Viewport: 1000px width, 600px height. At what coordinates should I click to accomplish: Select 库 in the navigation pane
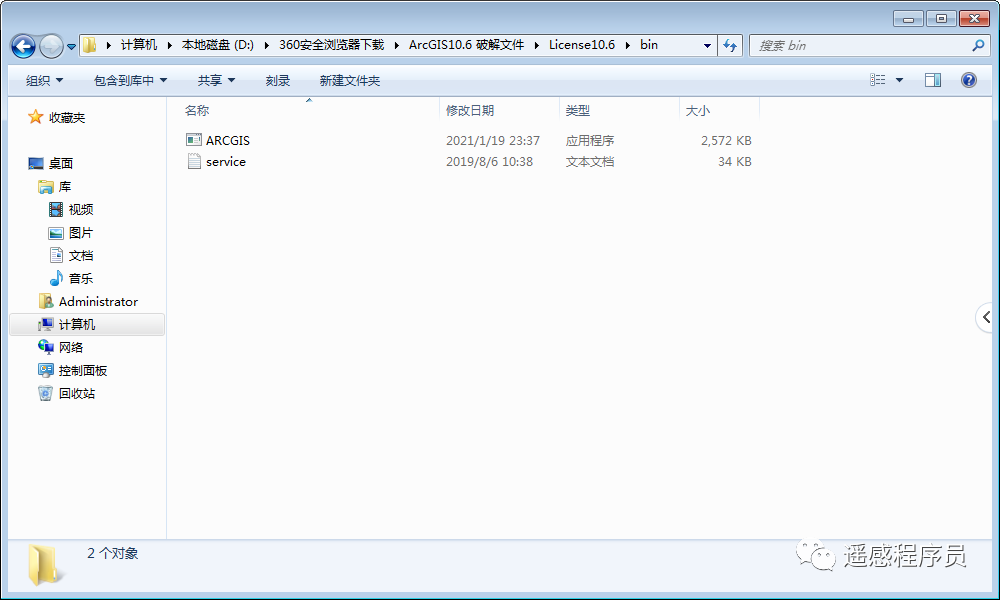pos(64,186)
